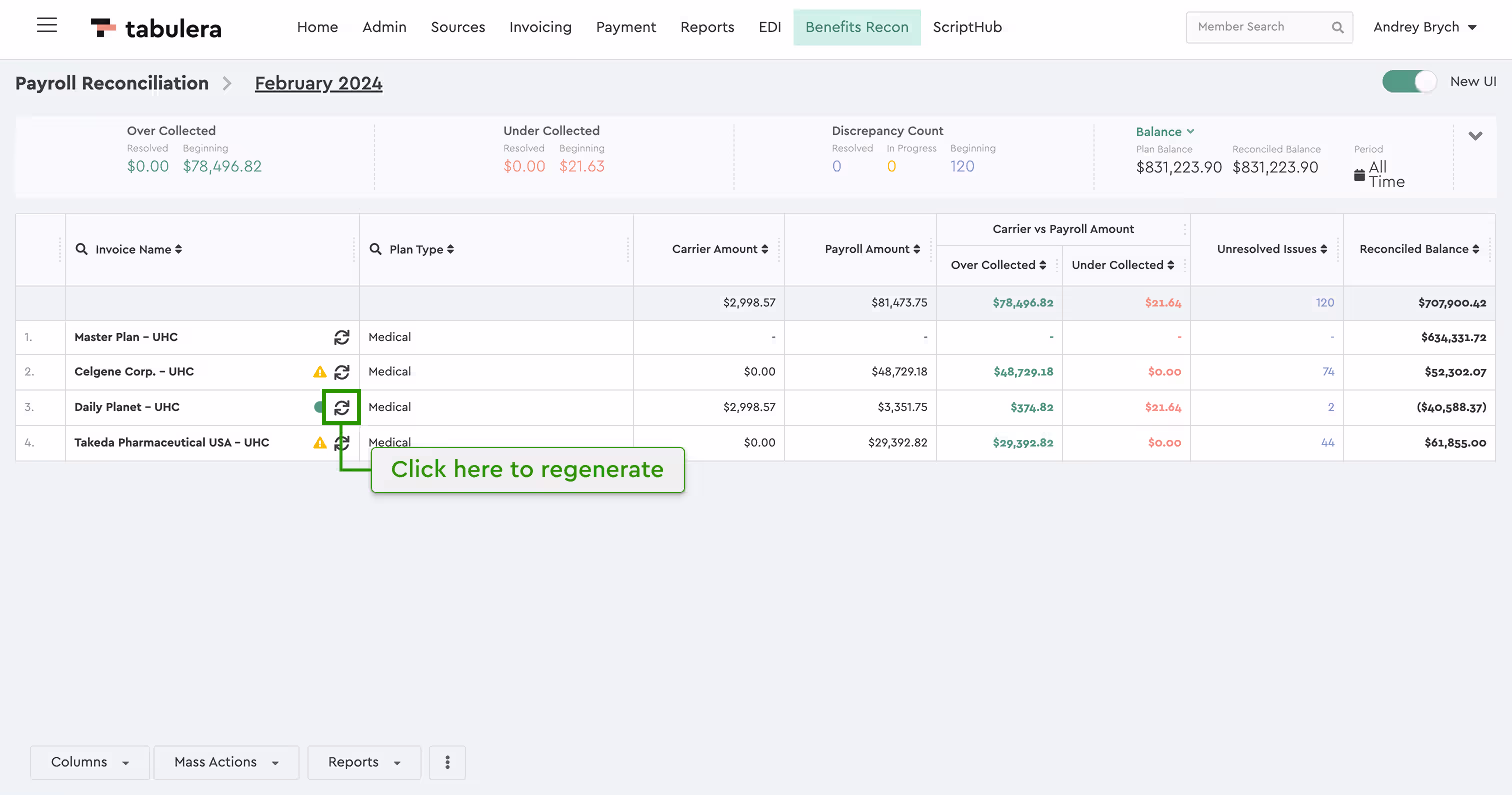Go to the Home tab
The height and width of the screenshot is (800, 1512).
[x=317, y=27]
